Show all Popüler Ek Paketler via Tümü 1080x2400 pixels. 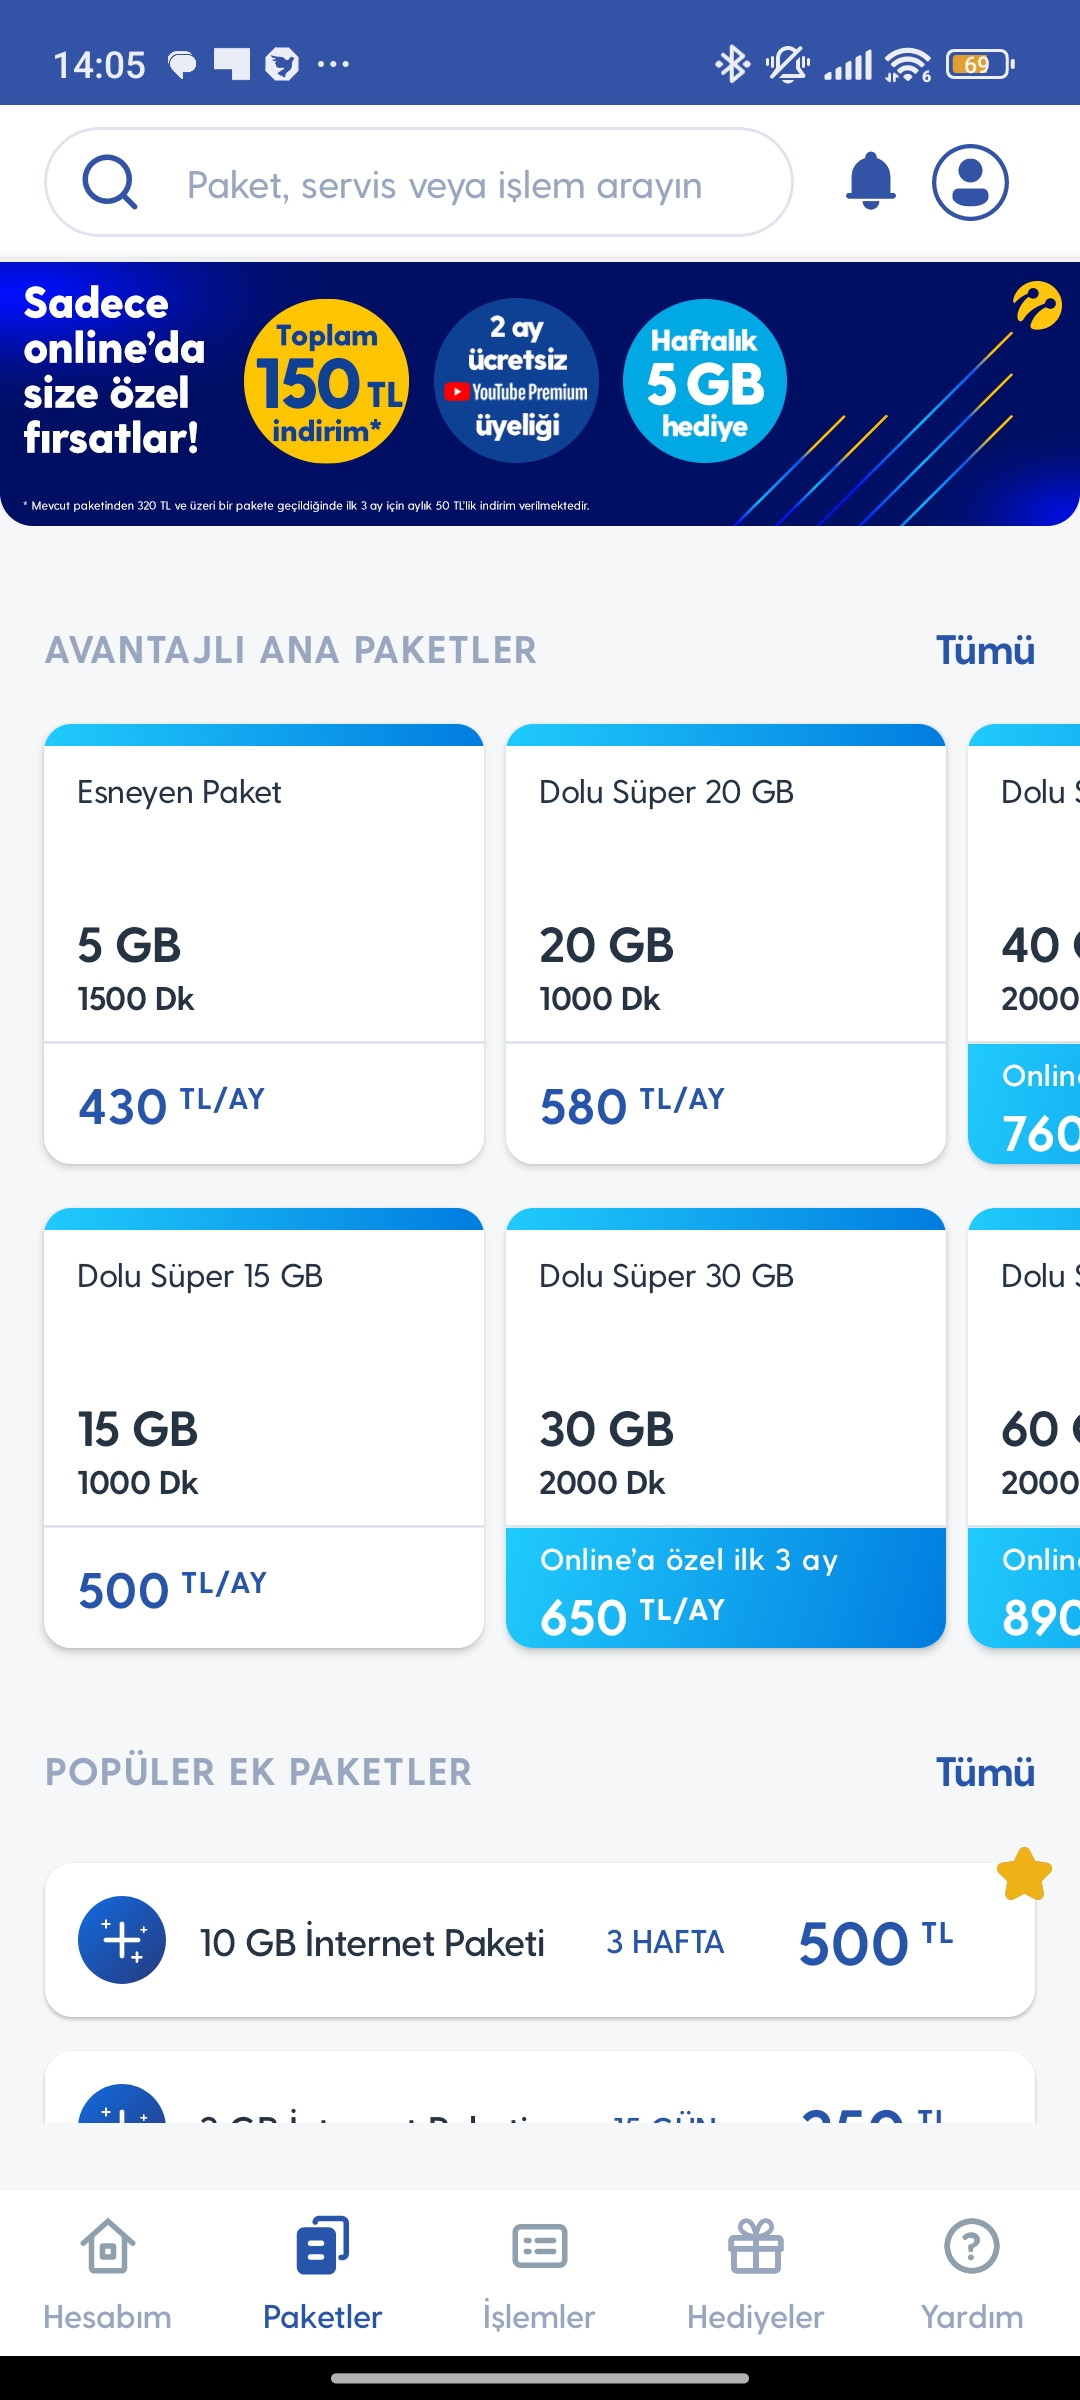pyautogui.click(x=985, y=1772)
